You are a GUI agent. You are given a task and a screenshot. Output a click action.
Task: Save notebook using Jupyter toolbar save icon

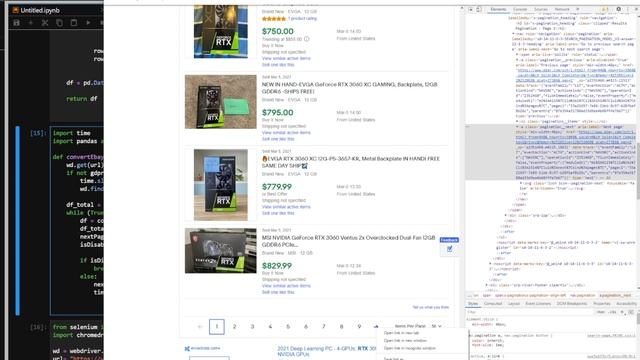(x=16, y=23)
